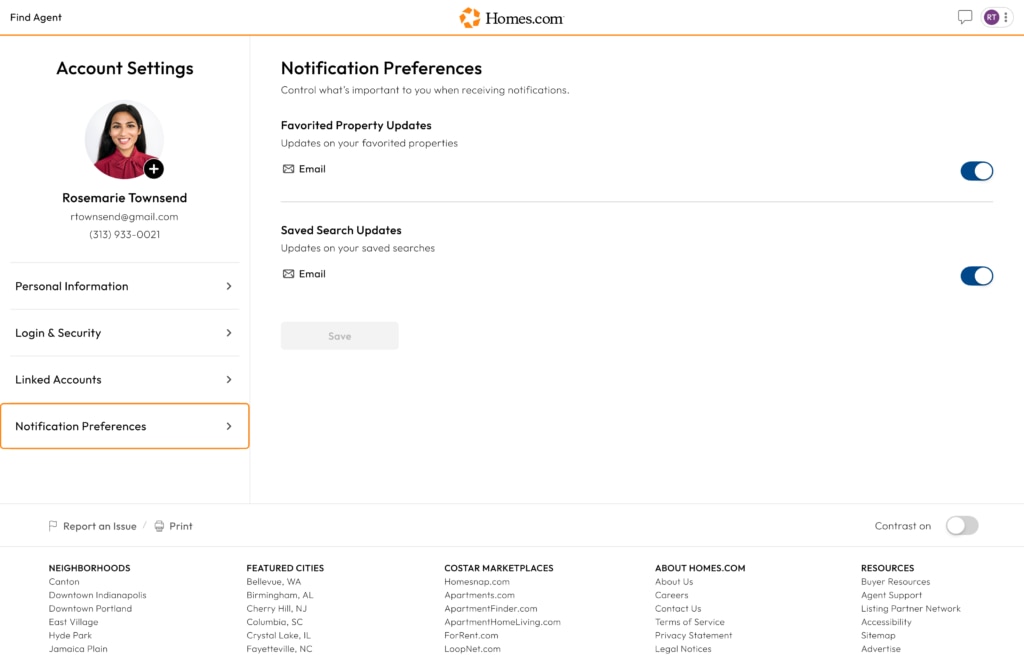This screenshot has height=655, width=1024.
Task: Click the printer icon beside Print
Action: point(159,525)
